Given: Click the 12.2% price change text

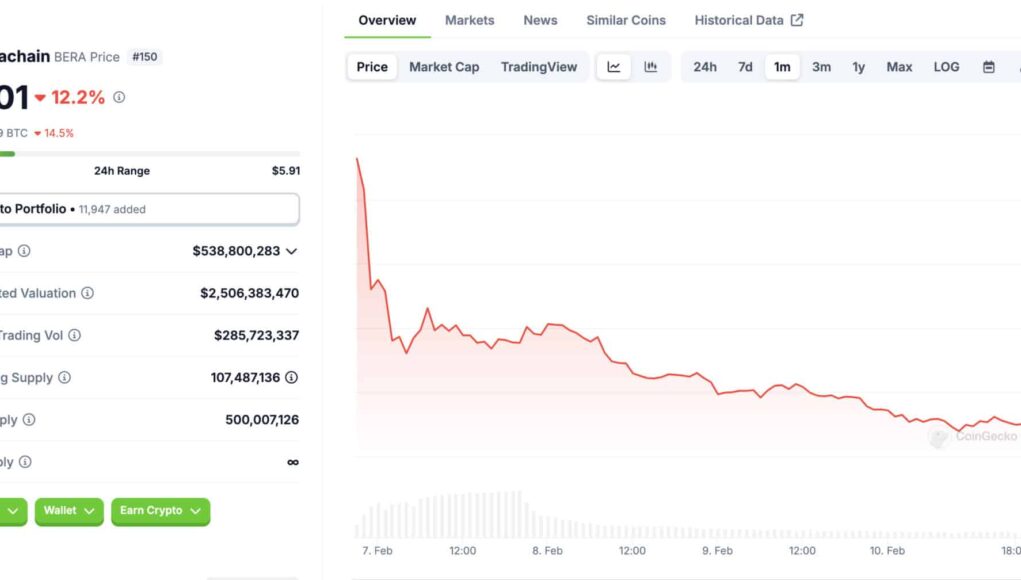Looking at the screenshot, I should 77,98.
